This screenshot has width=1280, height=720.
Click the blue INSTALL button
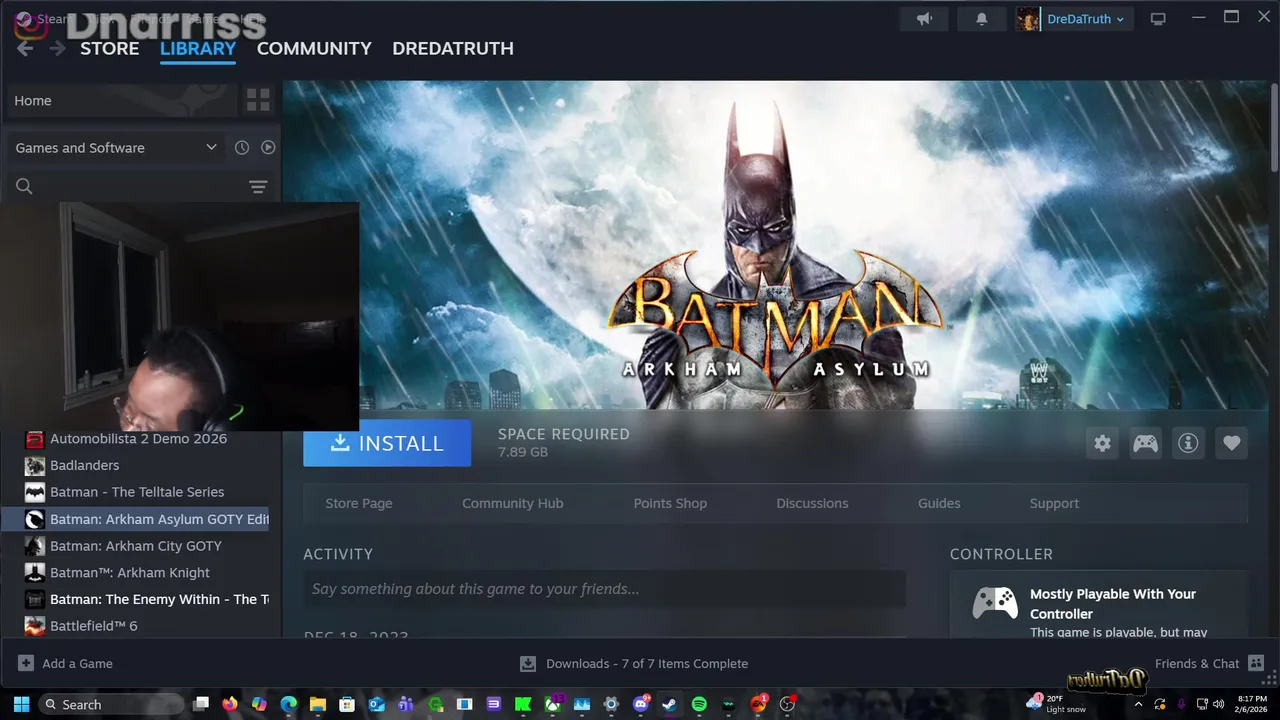tap(387, 443)
